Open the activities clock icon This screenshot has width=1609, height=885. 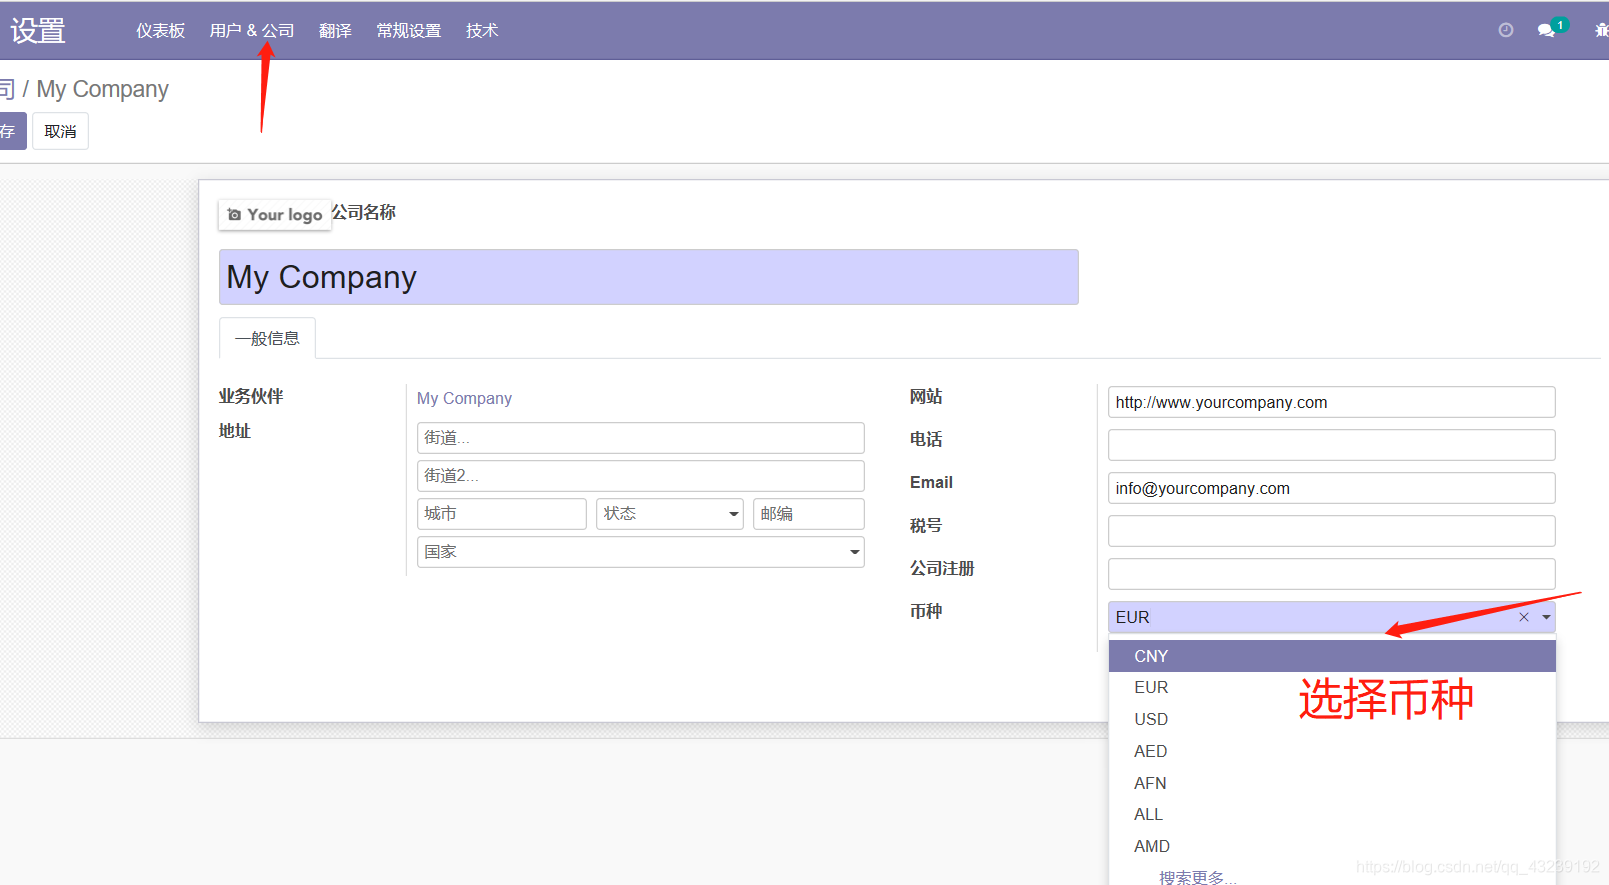click(1505, 30)
